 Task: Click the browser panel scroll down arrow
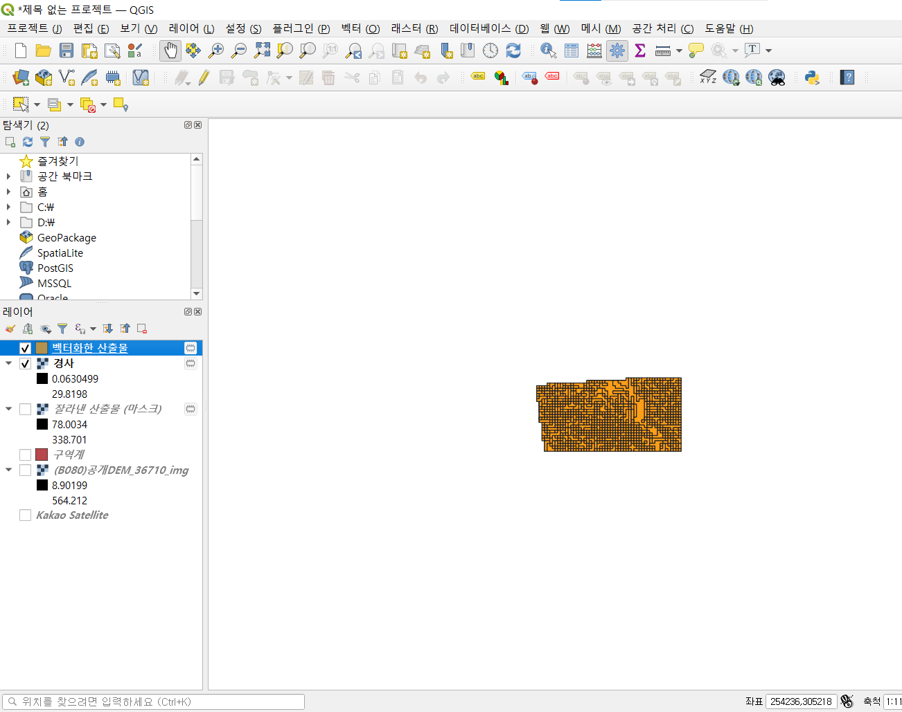pos(196,293)
